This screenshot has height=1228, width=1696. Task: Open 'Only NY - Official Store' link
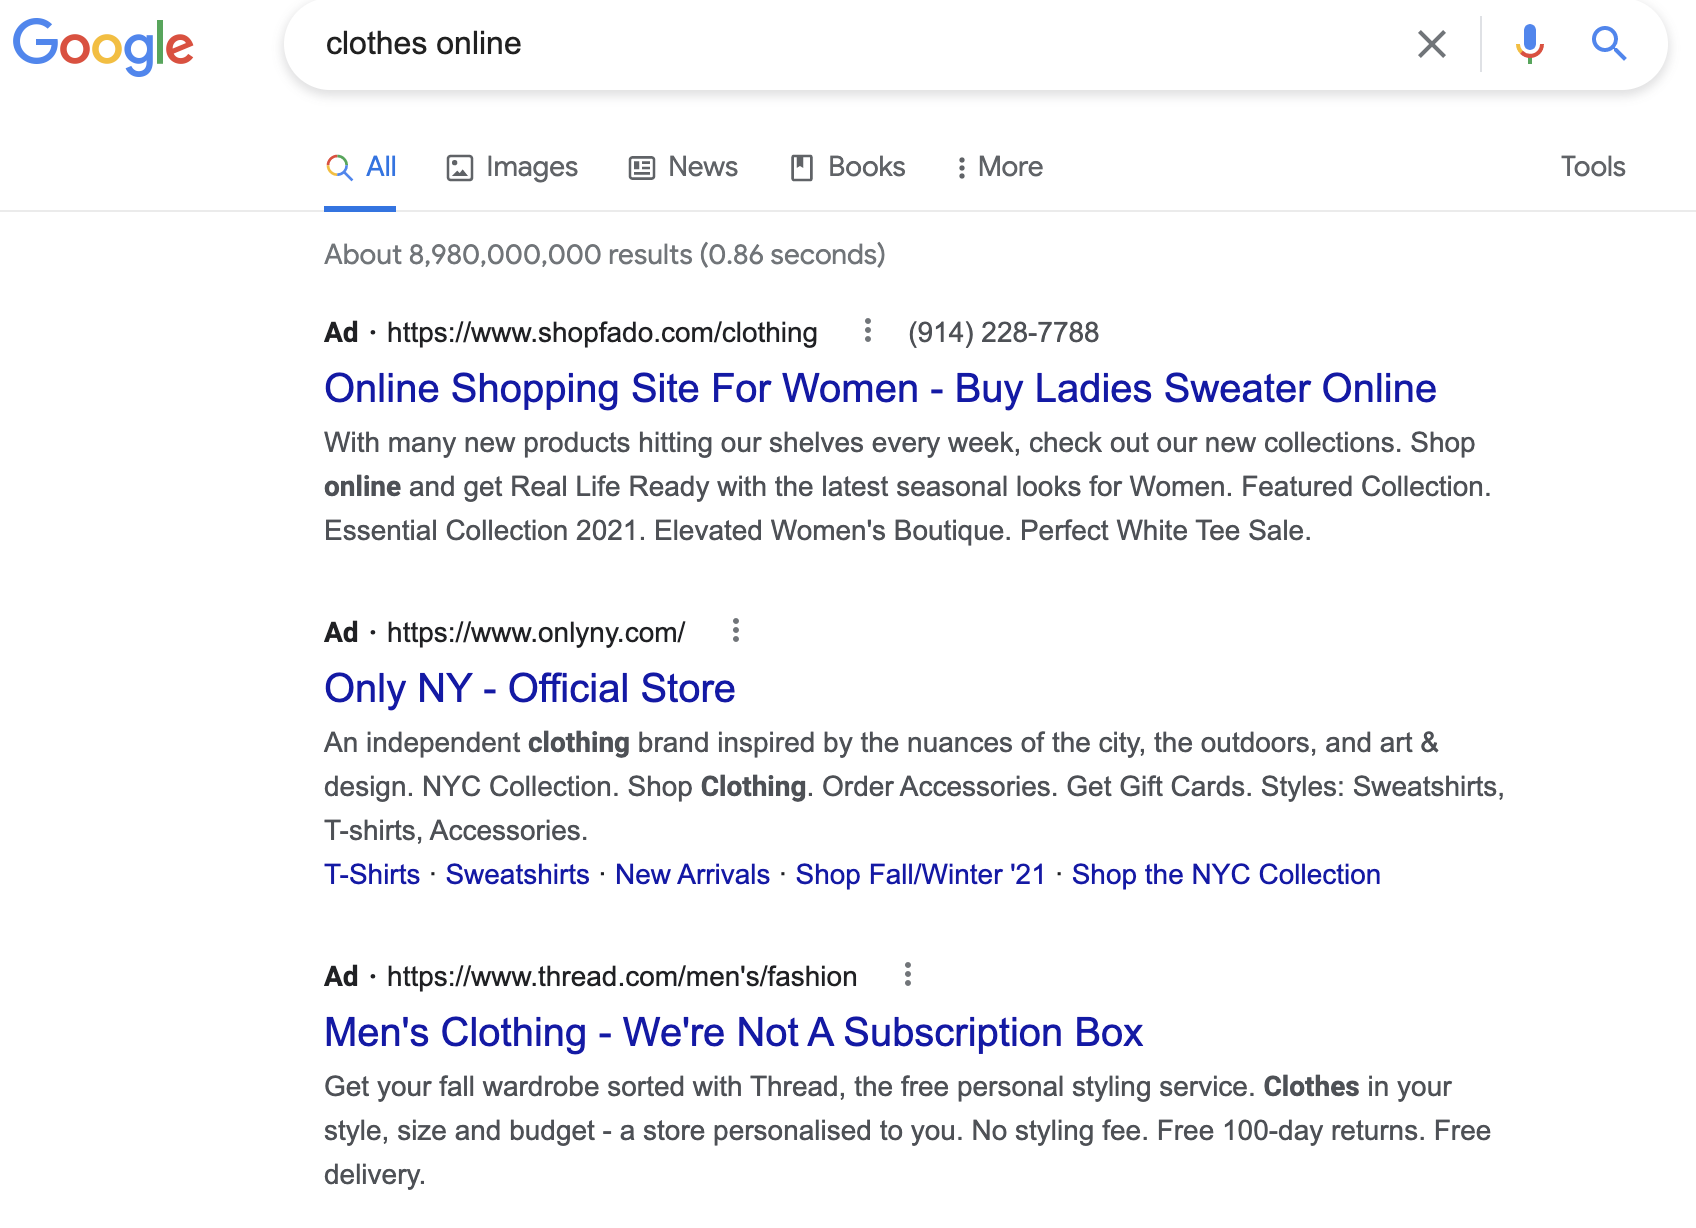click(530, 688)
